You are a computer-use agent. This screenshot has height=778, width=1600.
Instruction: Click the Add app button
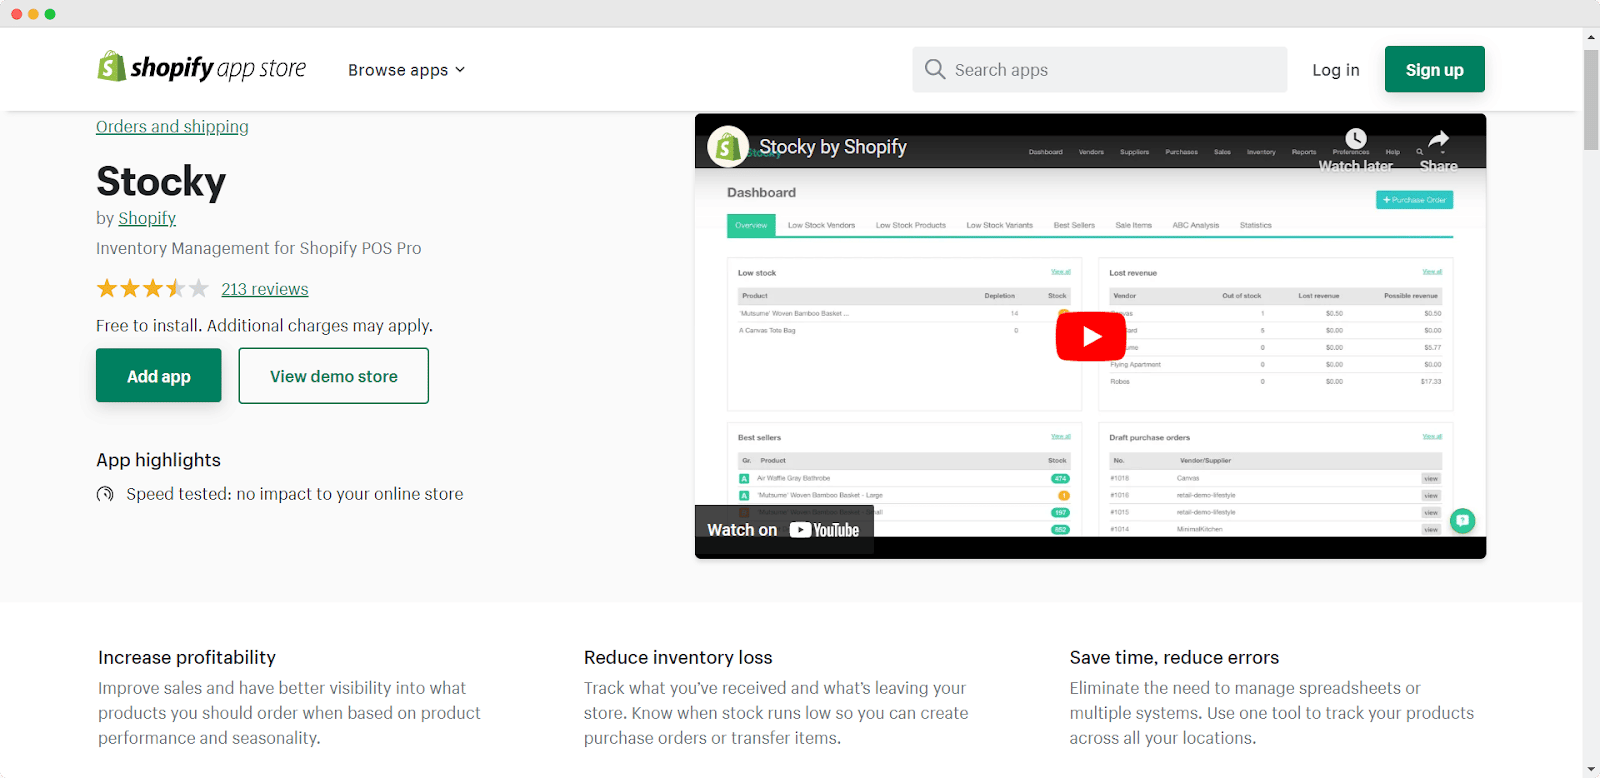[x=158, y=376]
